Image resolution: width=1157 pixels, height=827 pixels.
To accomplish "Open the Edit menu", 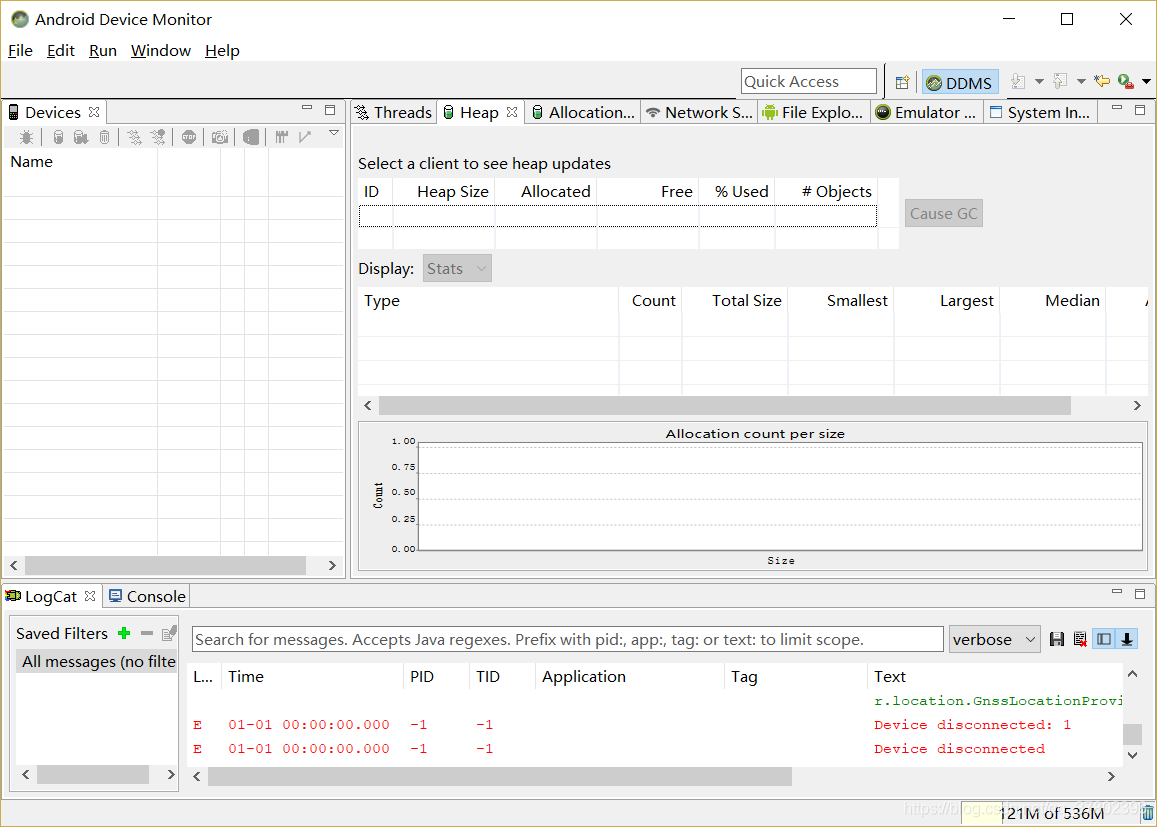I will [x=61, y=51].
